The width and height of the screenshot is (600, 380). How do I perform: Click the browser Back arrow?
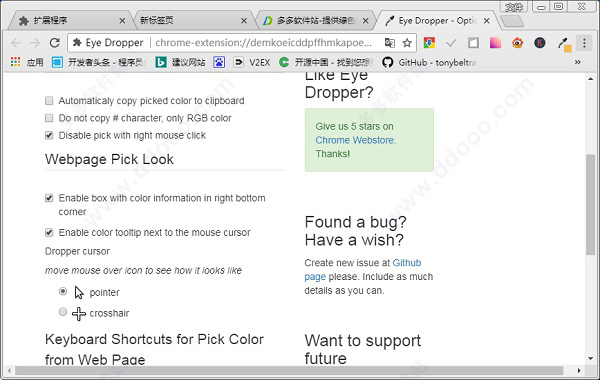pos(16,42)
